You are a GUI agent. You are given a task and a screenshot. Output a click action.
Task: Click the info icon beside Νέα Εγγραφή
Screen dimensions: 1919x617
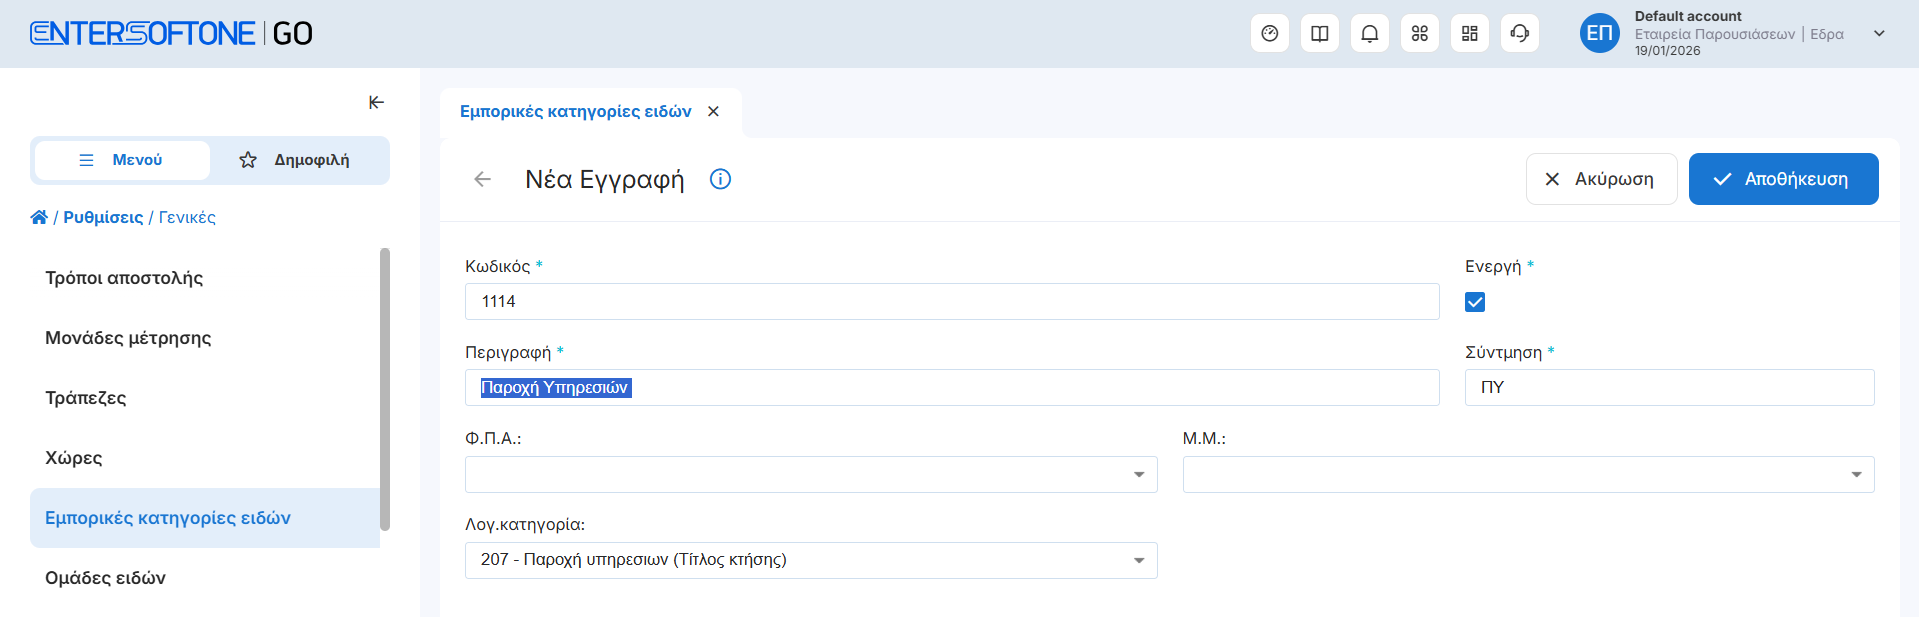[720, 179]
